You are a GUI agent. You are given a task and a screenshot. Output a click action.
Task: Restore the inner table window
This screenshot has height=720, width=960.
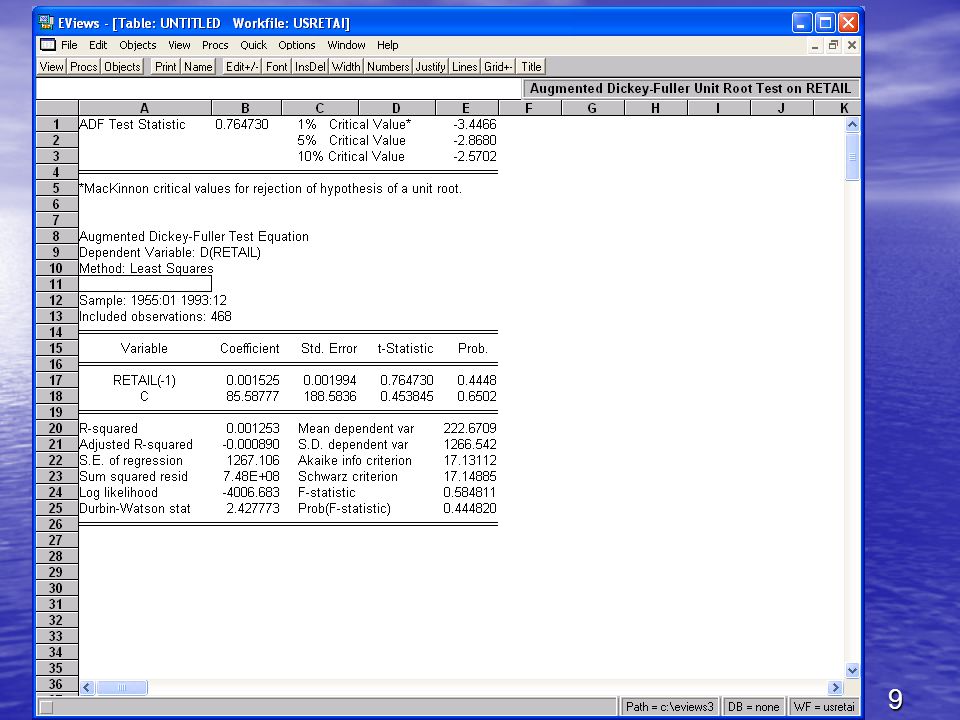[x=833, y=45]
